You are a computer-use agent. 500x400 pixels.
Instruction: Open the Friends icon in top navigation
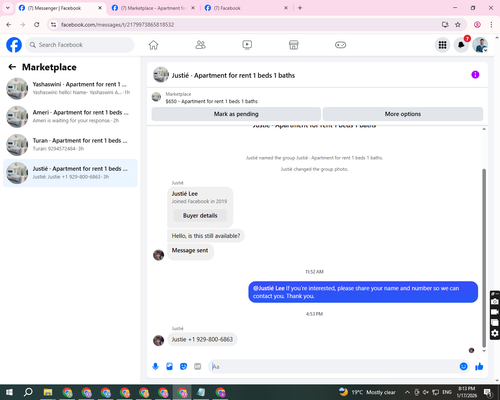[x=200, y=45]
